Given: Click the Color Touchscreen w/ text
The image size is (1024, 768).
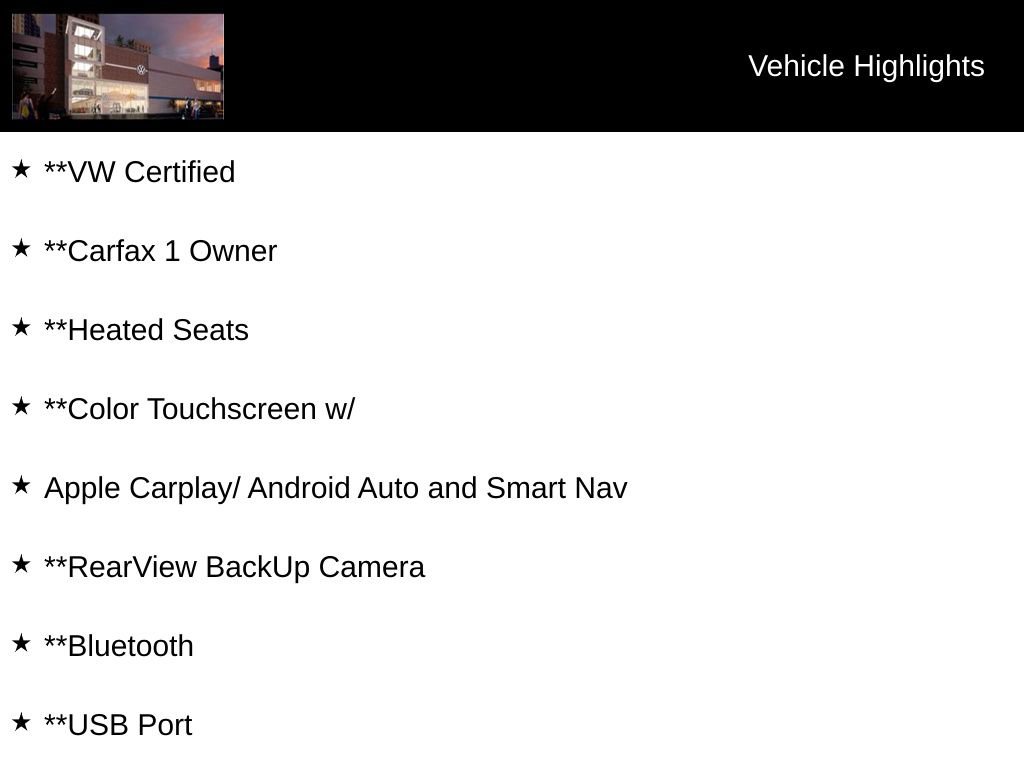Looking at the screenshot, I should coord(199,409).
